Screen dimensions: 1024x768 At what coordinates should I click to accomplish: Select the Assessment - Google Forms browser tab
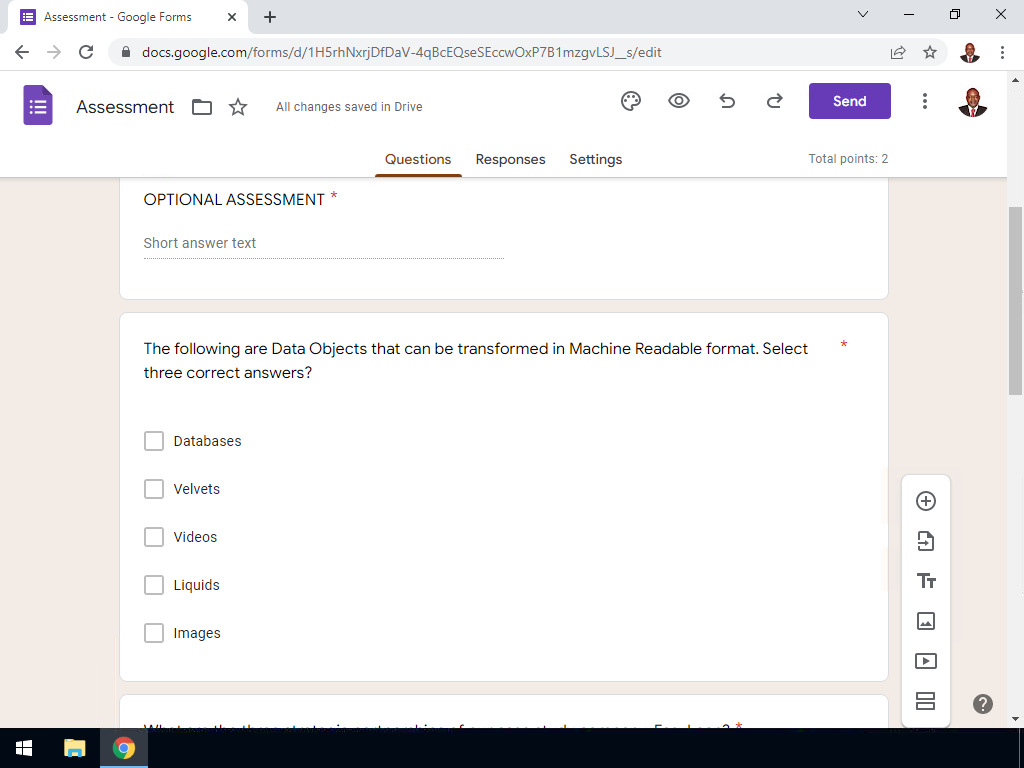click(128, 17)
